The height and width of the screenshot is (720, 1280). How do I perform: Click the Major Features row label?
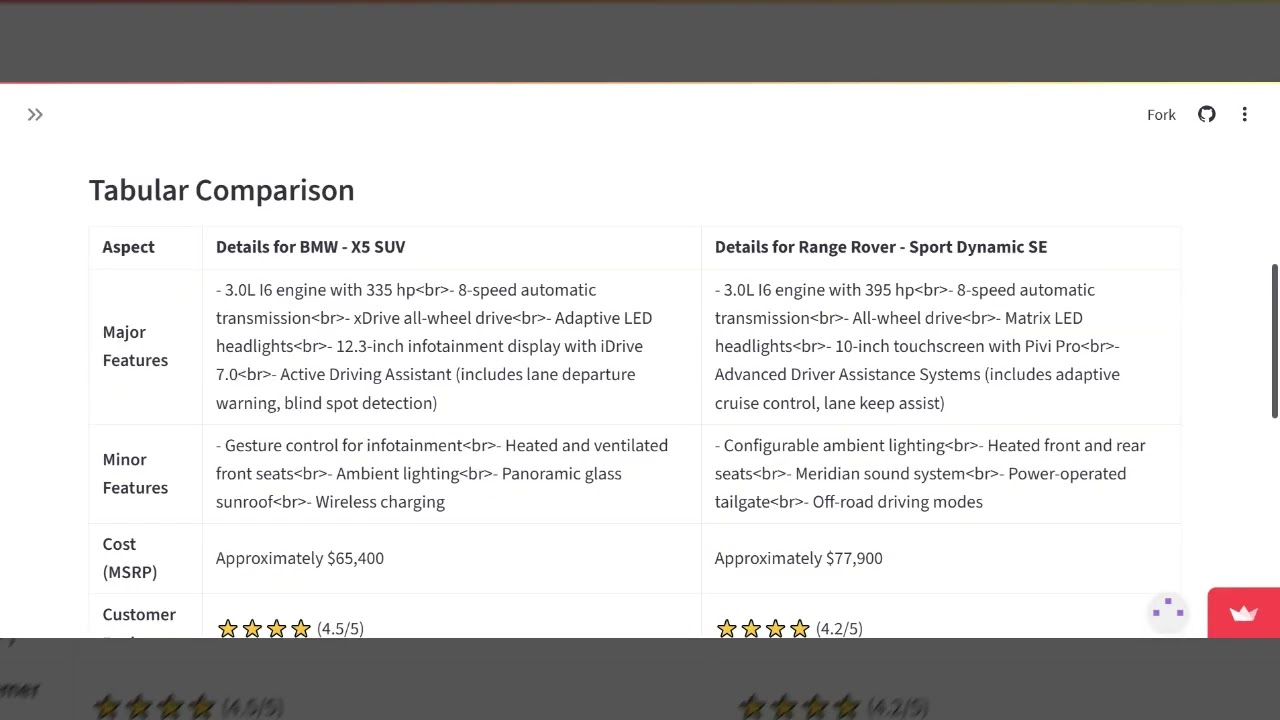(x=135, y=346)
